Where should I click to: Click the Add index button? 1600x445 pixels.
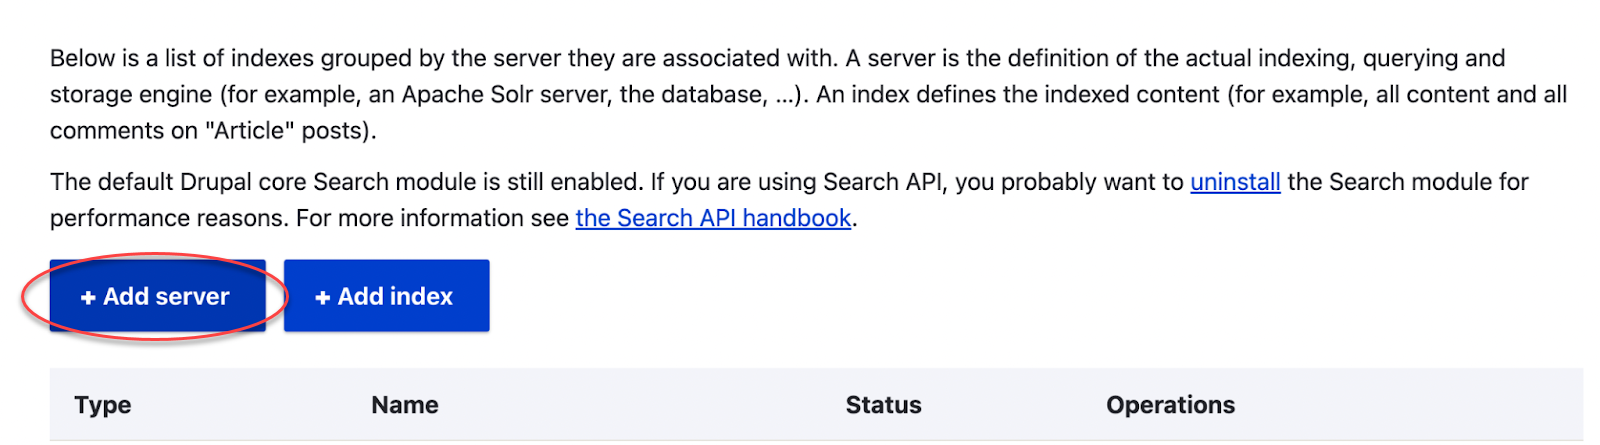tap(387, 296)
